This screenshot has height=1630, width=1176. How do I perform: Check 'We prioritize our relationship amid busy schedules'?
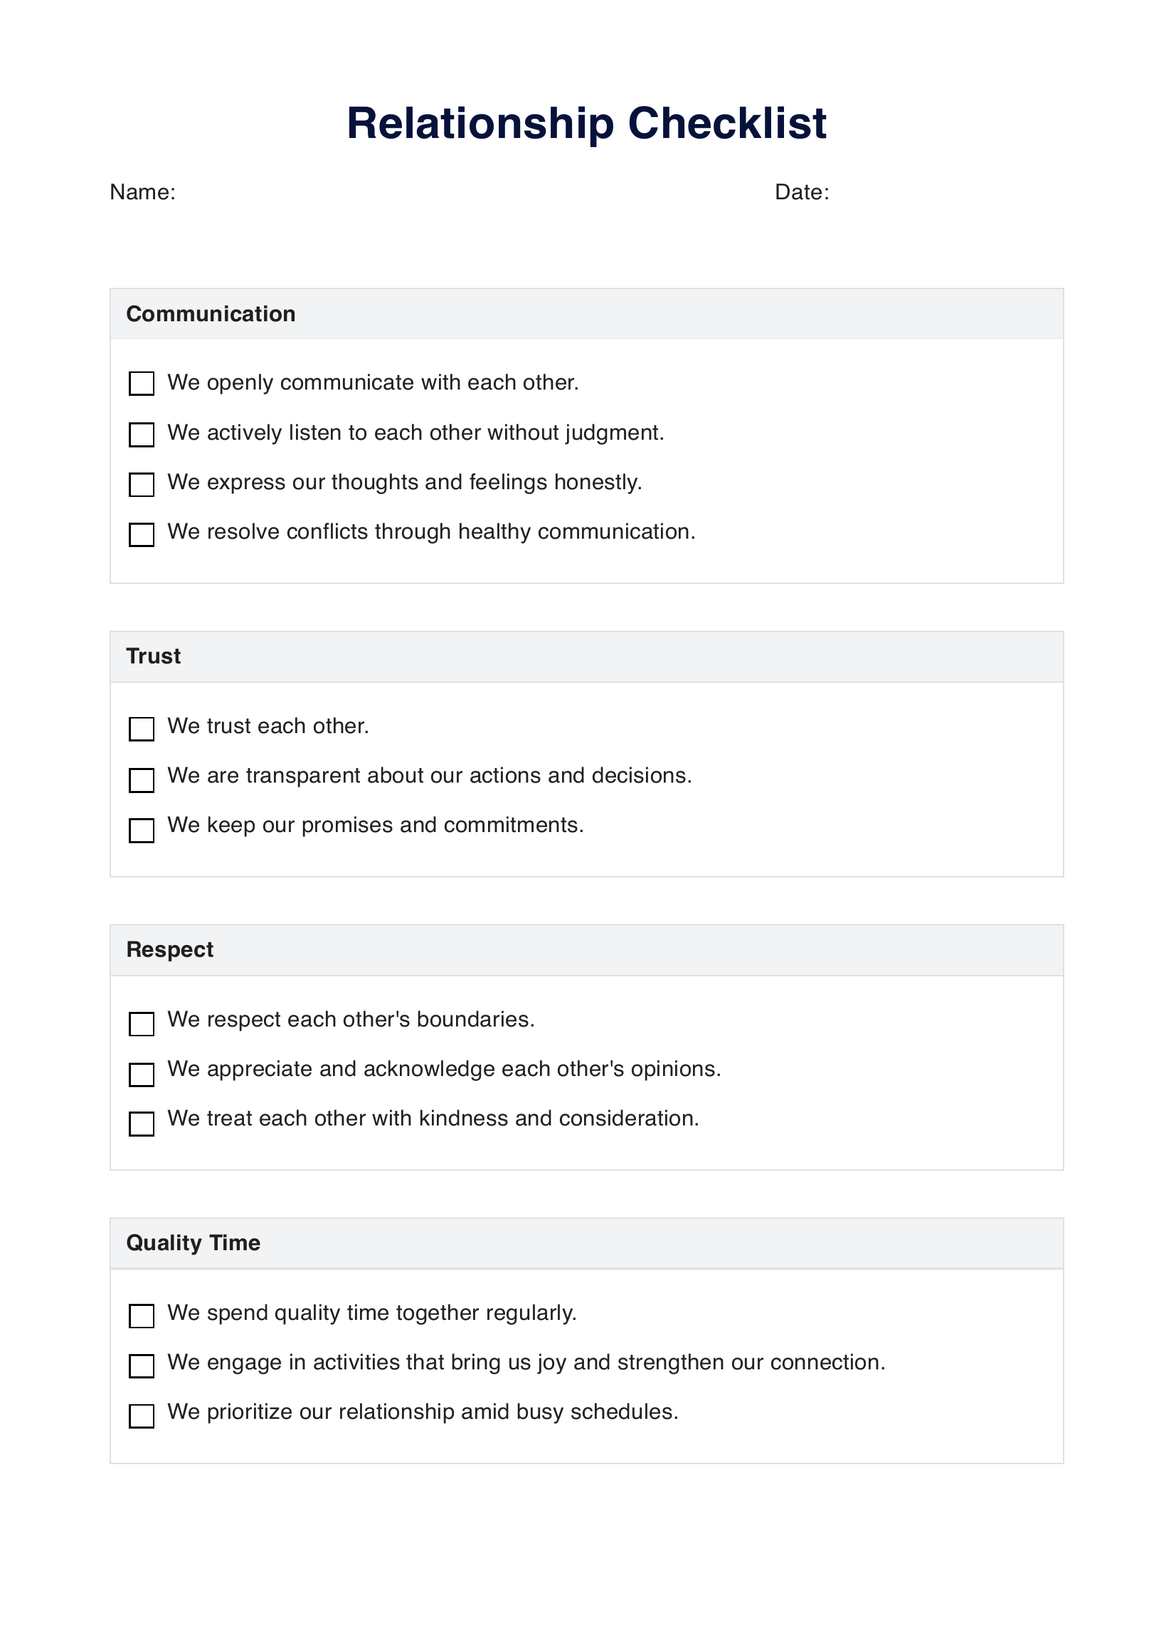[x=142, y=1415]
